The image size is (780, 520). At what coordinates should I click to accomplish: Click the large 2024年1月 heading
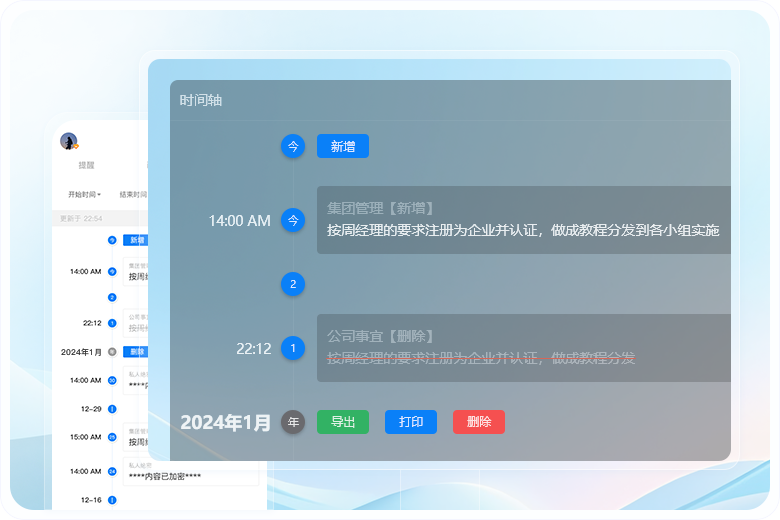(x=225, y=422)
